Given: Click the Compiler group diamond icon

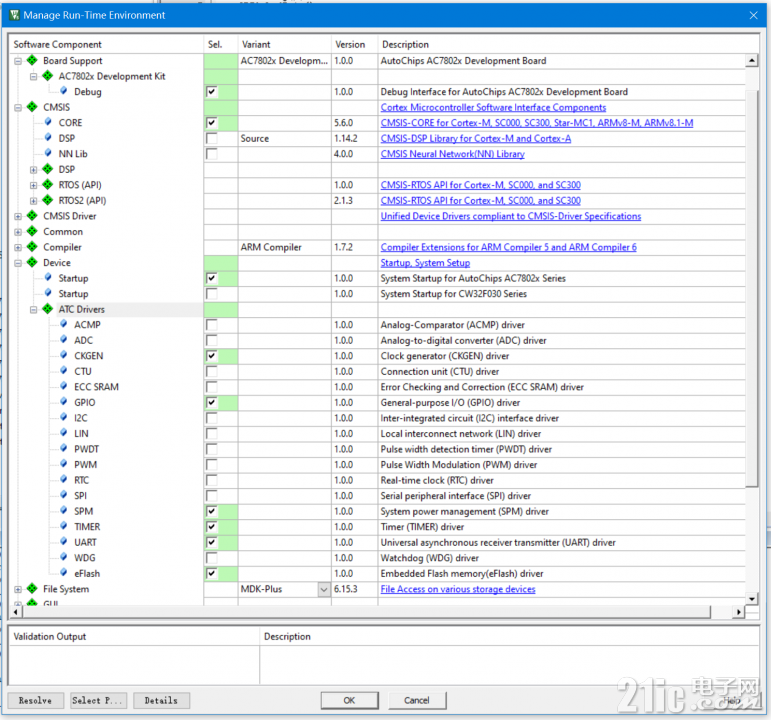Looking at the screenshot, I should [x=32, y=247].
